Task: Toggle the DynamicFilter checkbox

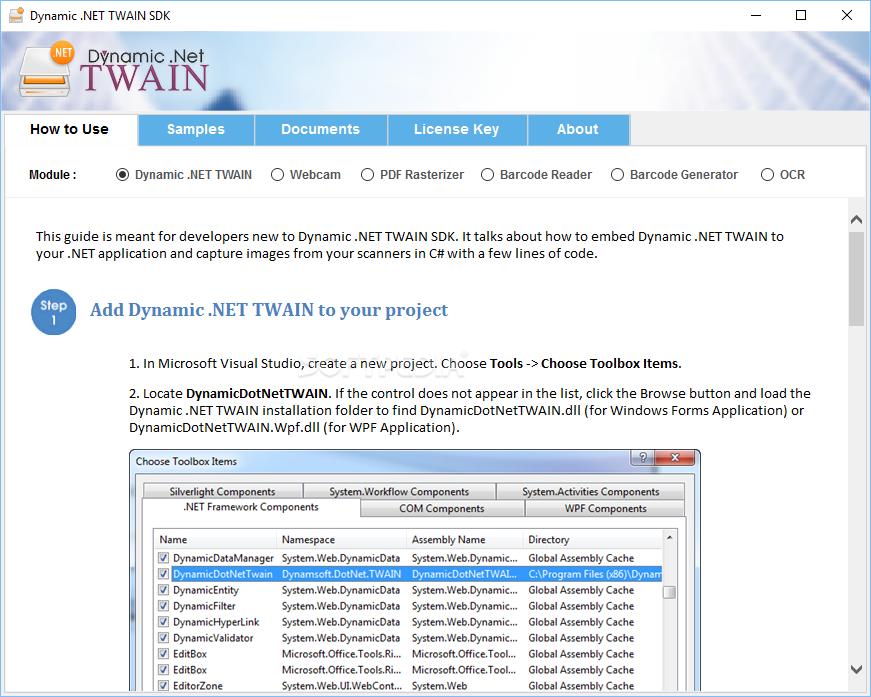Action: click(x=163, y=606)
